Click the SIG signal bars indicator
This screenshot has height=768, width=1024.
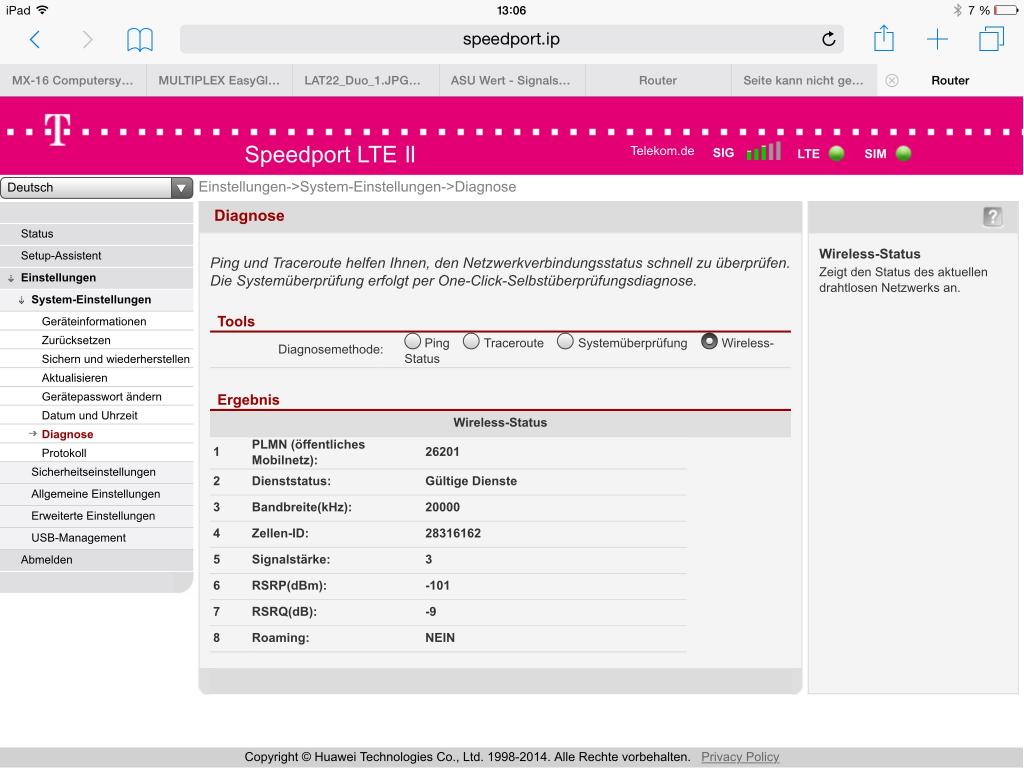(763, 152)
